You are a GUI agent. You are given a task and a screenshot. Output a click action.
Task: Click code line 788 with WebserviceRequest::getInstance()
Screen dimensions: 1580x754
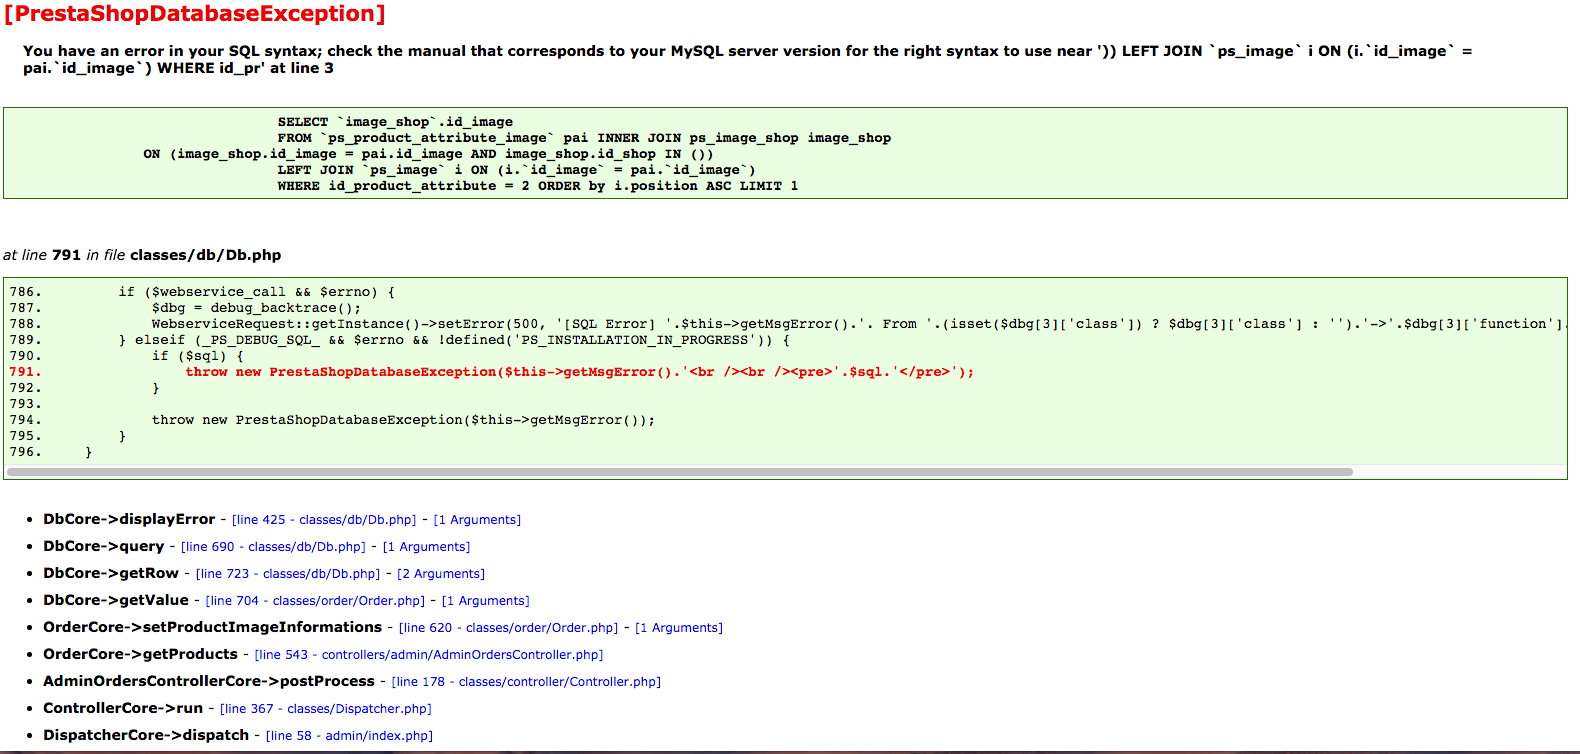[x=859, y=324]
